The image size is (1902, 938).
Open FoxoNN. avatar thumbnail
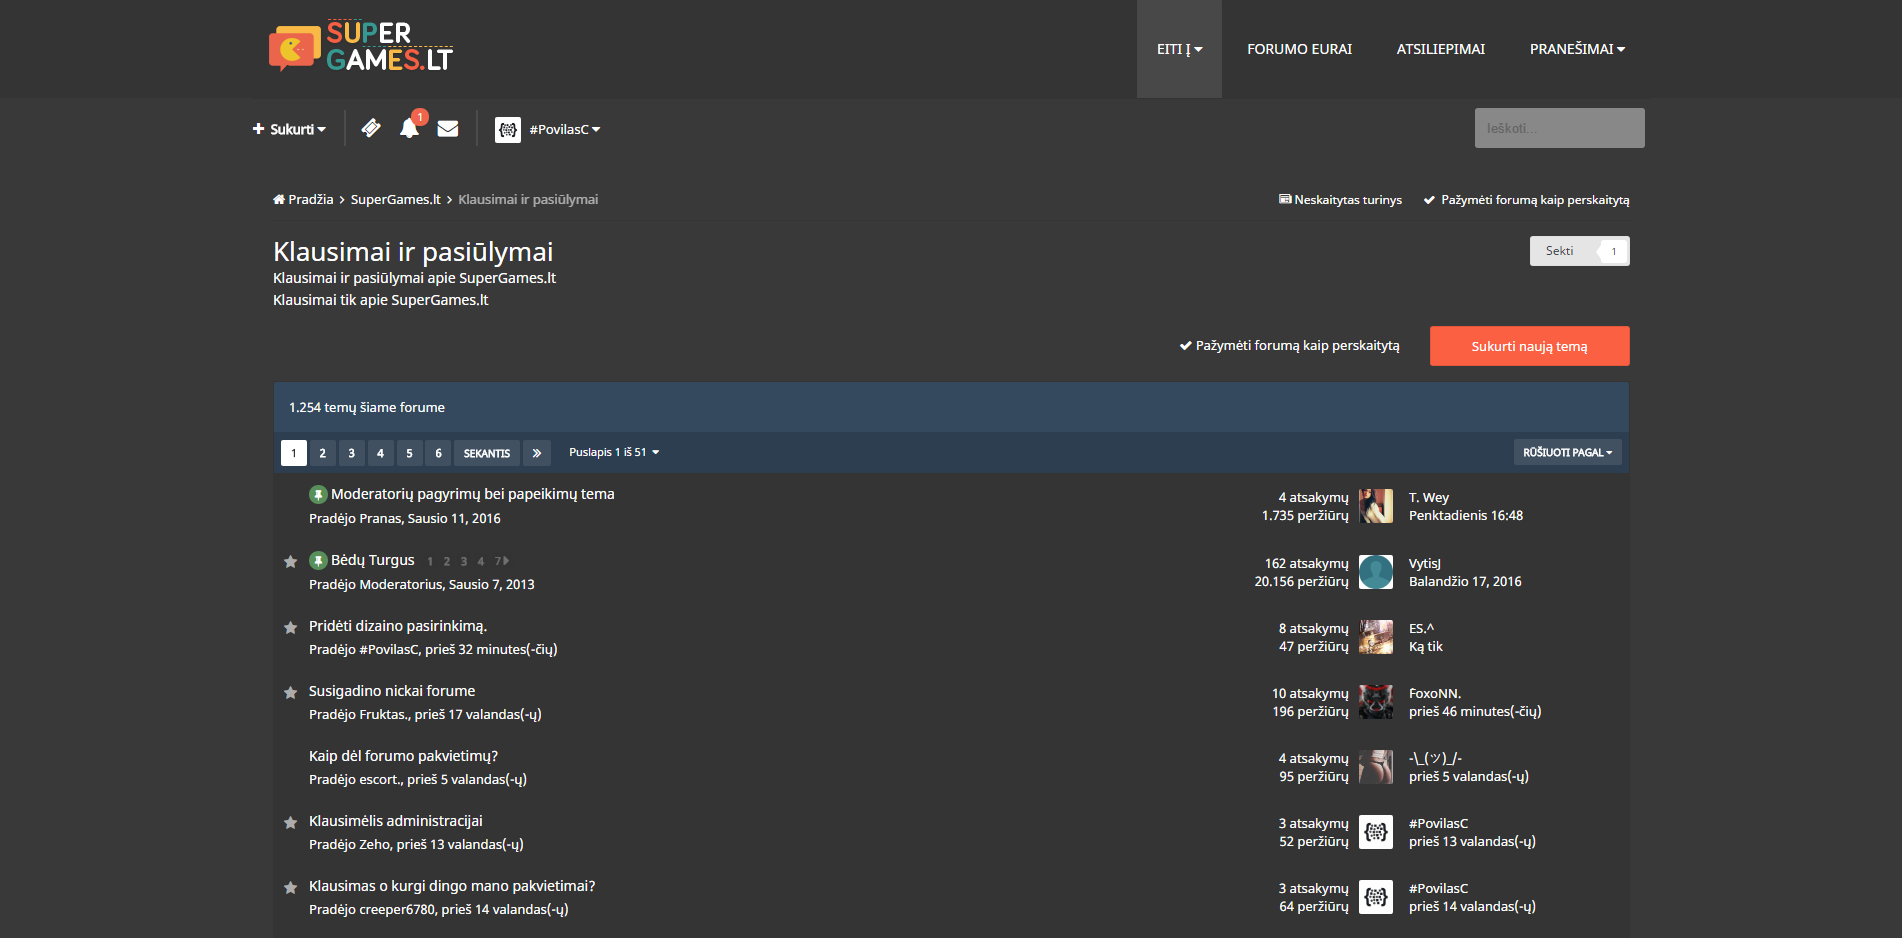1376,702
